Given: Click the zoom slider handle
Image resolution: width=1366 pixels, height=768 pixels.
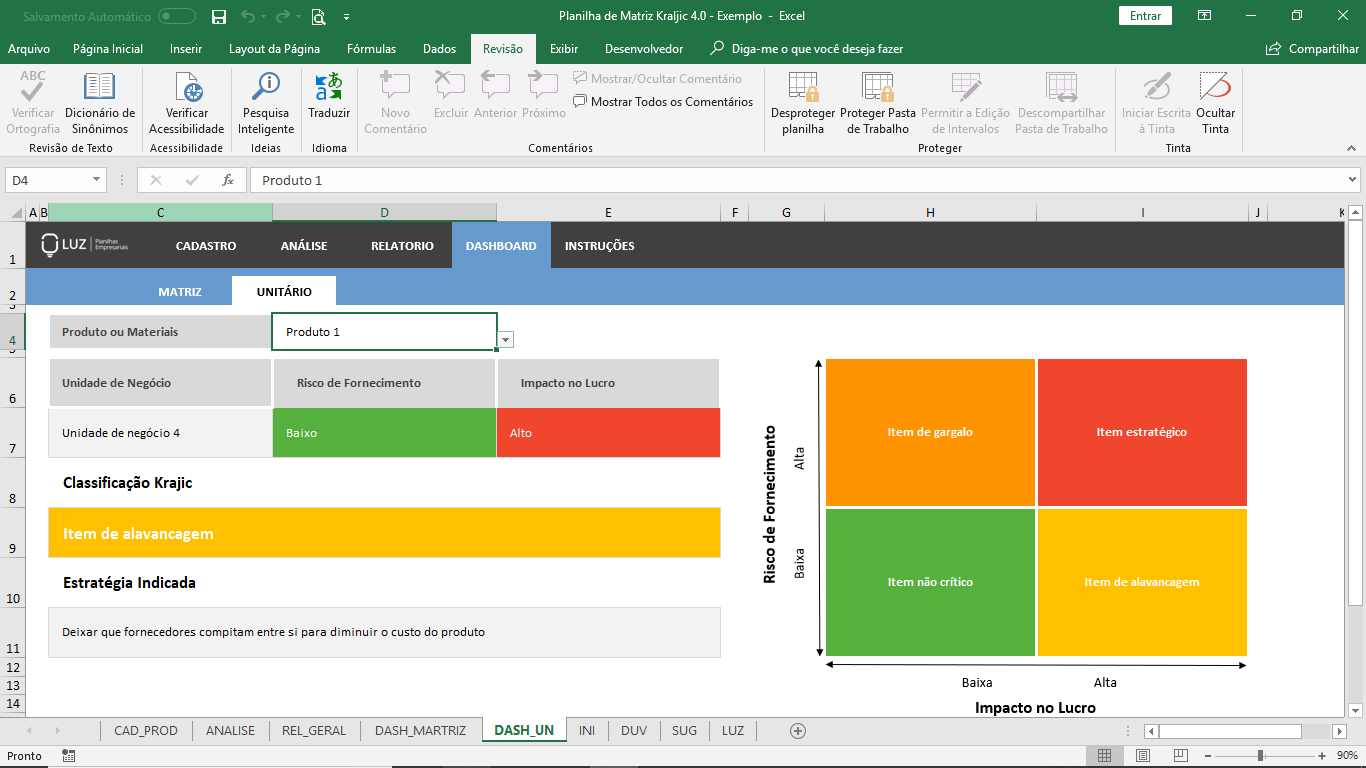Looking at the screenshot, I should (1260, 756).
